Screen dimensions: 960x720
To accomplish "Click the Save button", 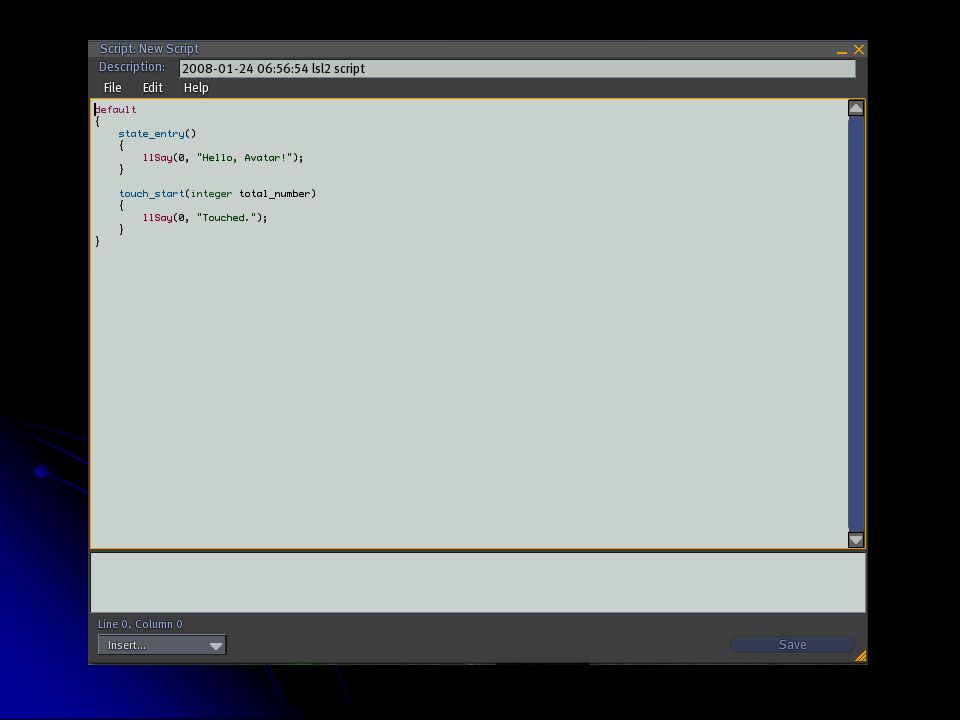I will tap(792, 645).
